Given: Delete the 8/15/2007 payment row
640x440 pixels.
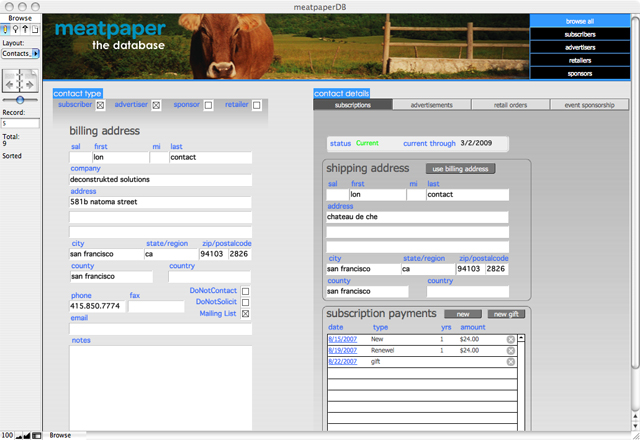Looking at the screenshot, I should tap(511, 339).
